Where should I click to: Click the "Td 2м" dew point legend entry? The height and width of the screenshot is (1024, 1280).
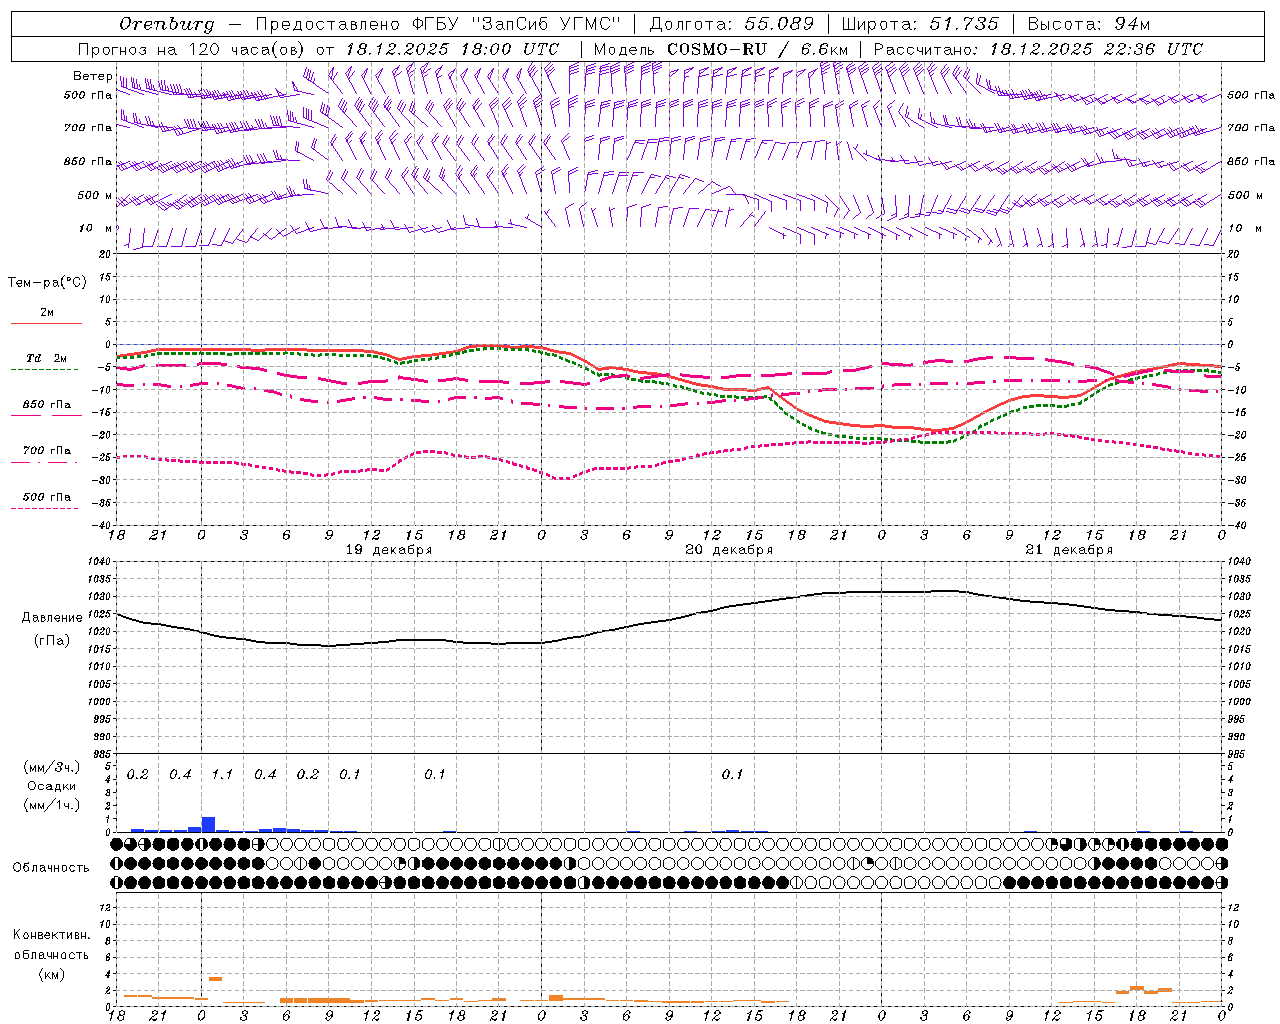pyautogui.click(x=47, y=358)
